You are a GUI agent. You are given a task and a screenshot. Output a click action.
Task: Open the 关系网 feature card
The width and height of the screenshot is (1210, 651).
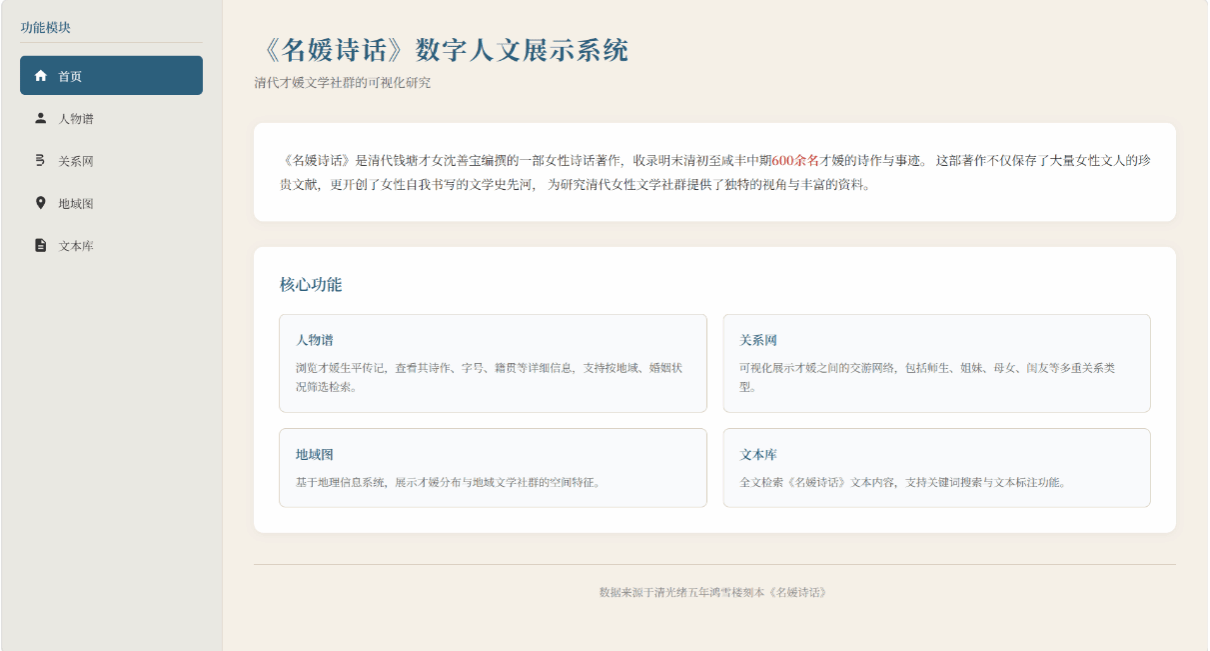937,363
